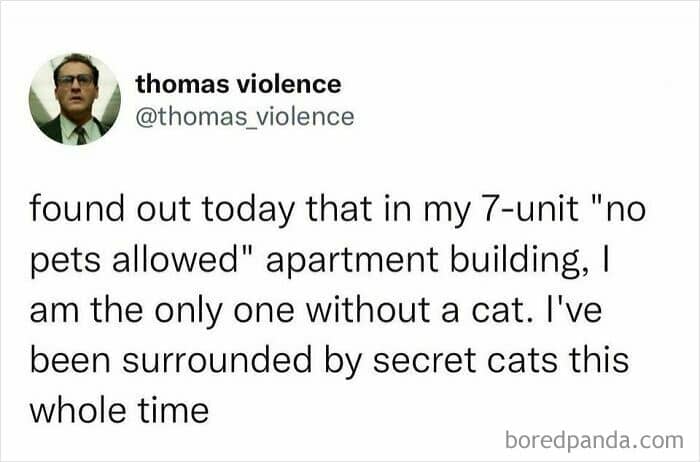Click the boredpanda.com watermark
Image resolution: width=700 pixels, height=462 pixels.
(x=594, y=438)
